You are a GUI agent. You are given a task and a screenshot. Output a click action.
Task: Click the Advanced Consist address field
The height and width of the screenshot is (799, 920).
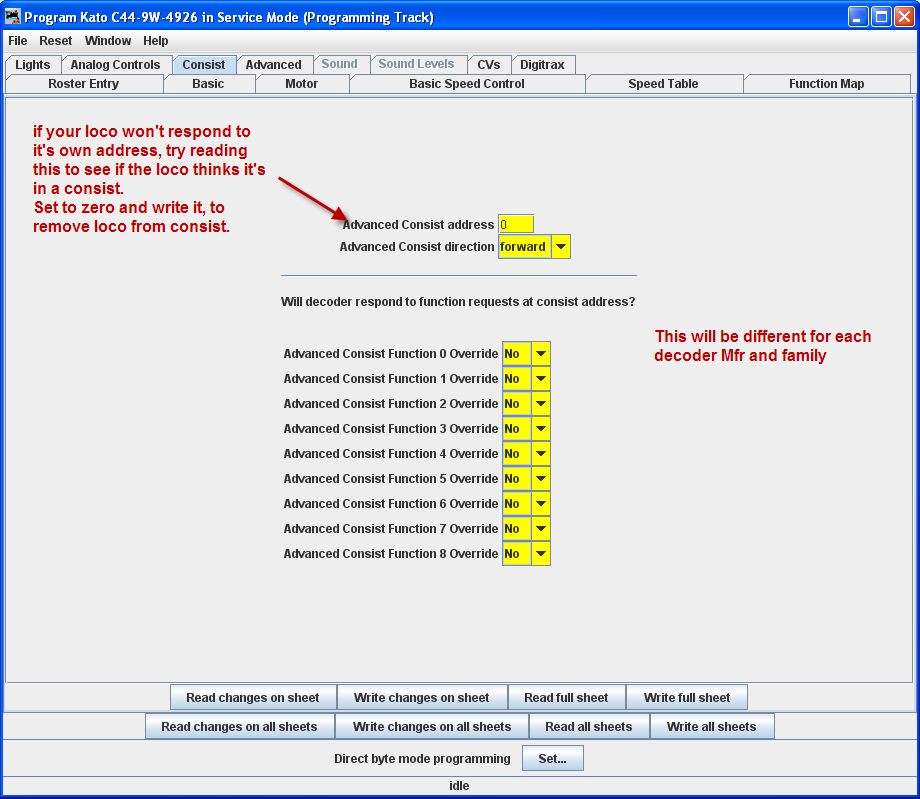point(516,225)
